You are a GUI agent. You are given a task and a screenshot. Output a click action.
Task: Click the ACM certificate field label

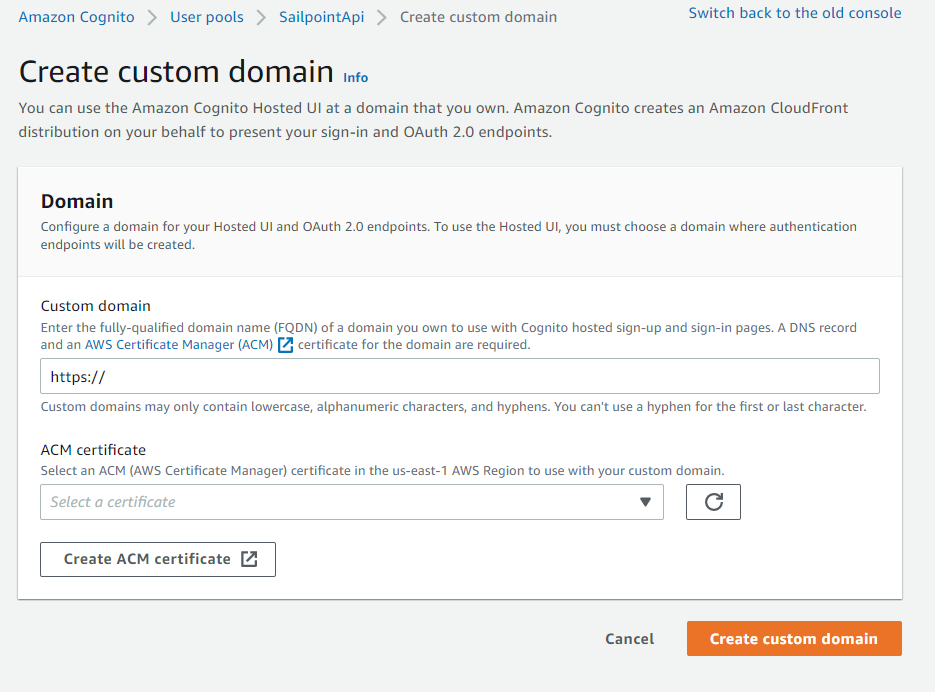point(93,450)
